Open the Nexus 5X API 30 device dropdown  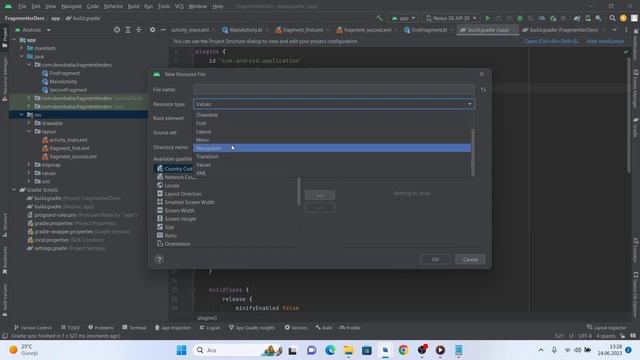point(451,18)
